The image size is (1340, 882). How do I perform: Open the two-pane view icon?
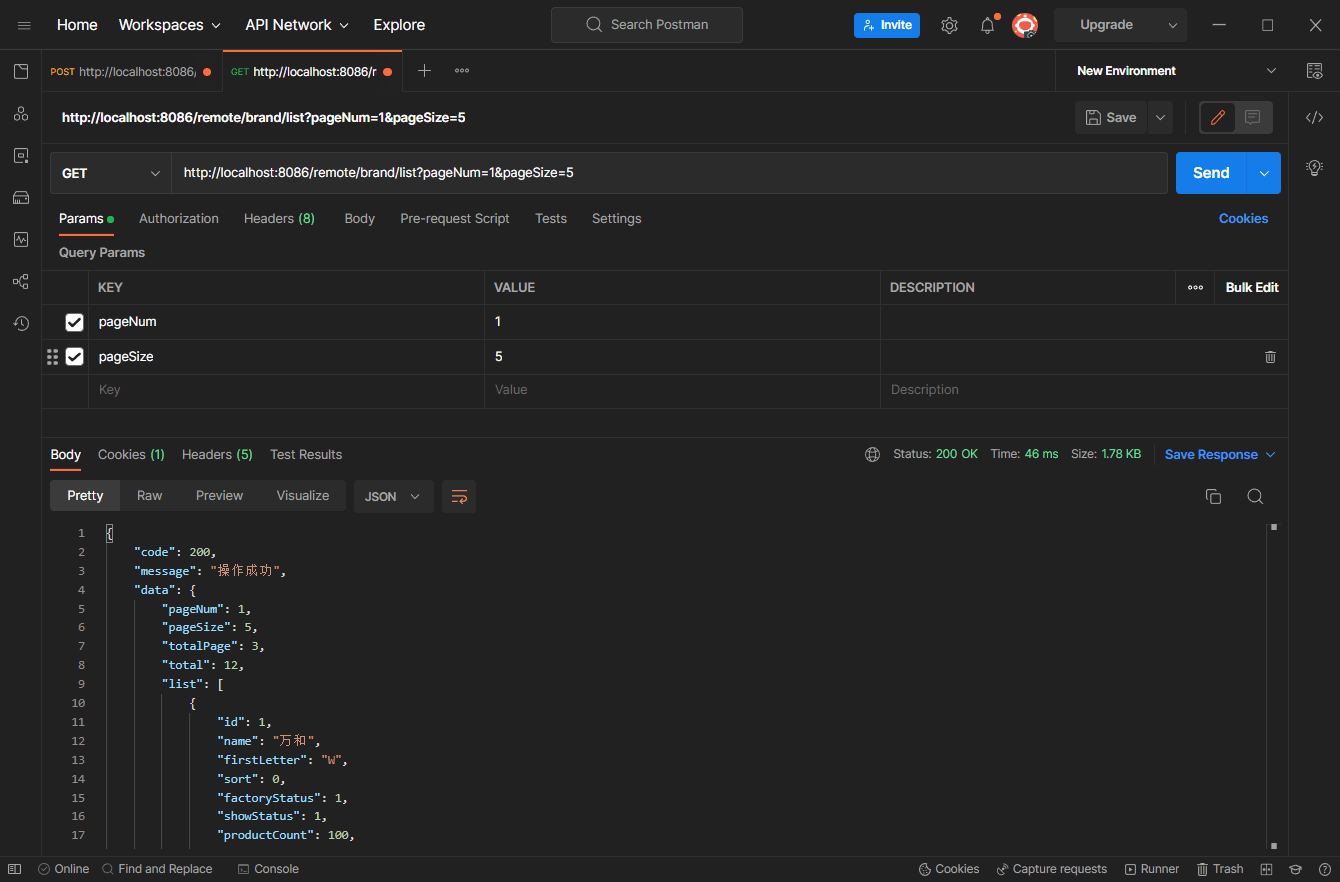(x=1267, y=869)
